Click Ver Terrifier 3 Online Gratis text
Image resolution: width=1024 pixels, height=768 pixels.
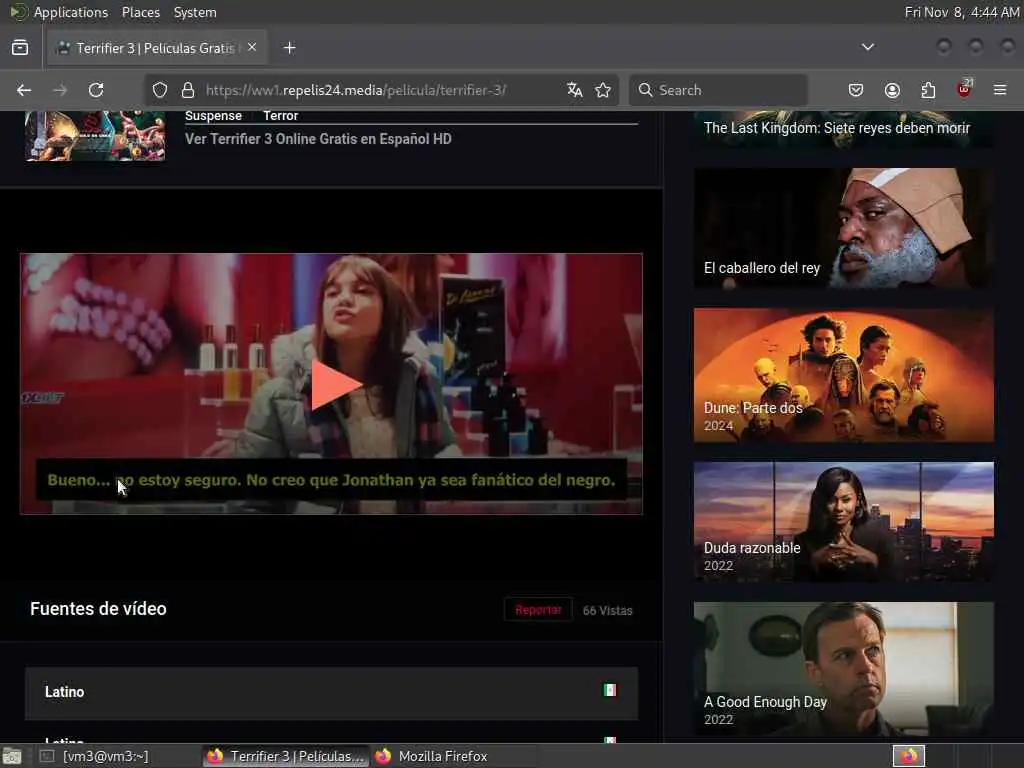318,139
